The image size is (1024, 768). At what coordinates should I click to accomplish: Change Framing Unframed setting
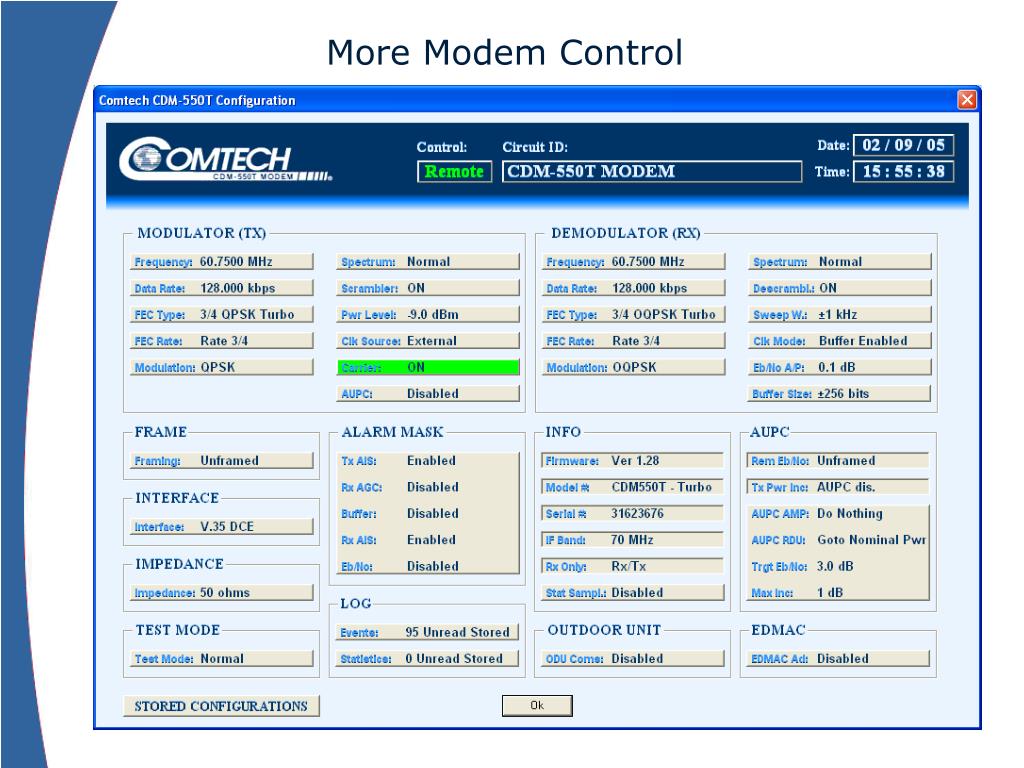pyautogui.click(x=222, y=461)
